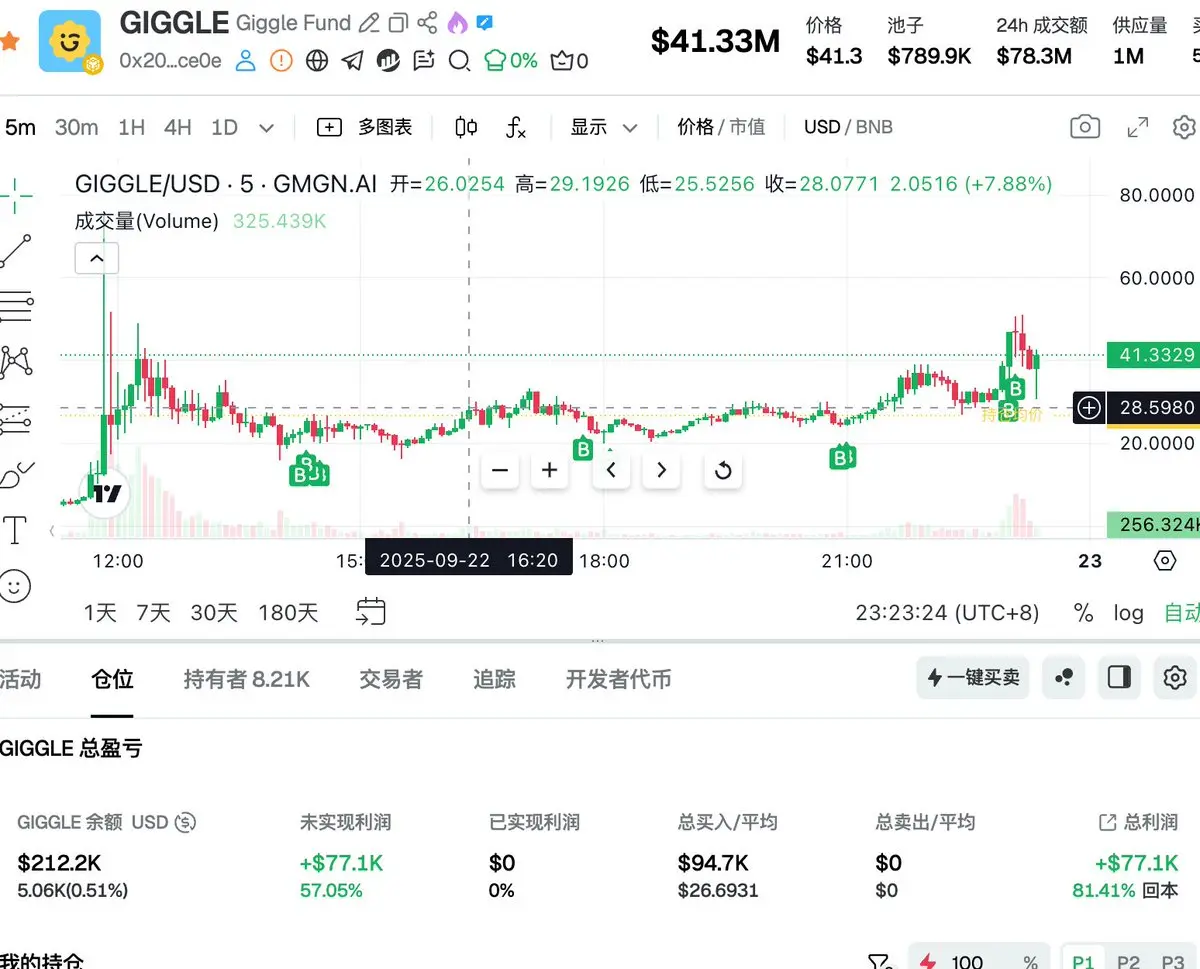The height and width of the screenshot is (969, 1200).
Task: Toggle 自动 auto scale
Action: [x=1182, y=612]
